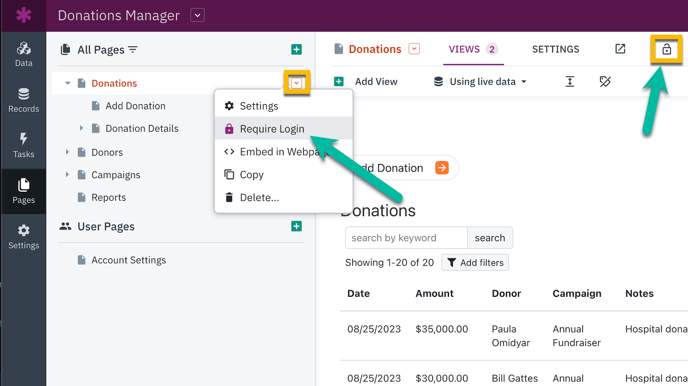Select the Campaigns page

[115, 175]
